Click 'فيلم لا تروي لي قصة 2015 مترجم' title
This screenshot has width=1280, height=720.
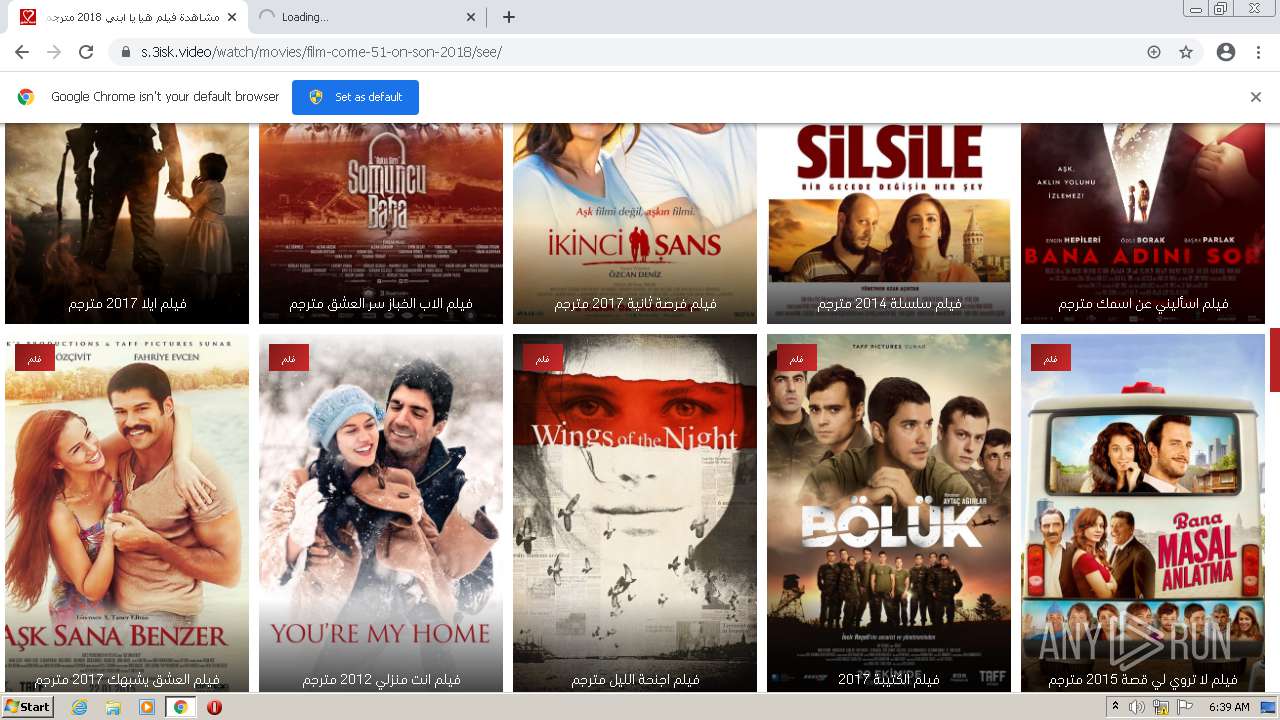(x=1143, y=679)
